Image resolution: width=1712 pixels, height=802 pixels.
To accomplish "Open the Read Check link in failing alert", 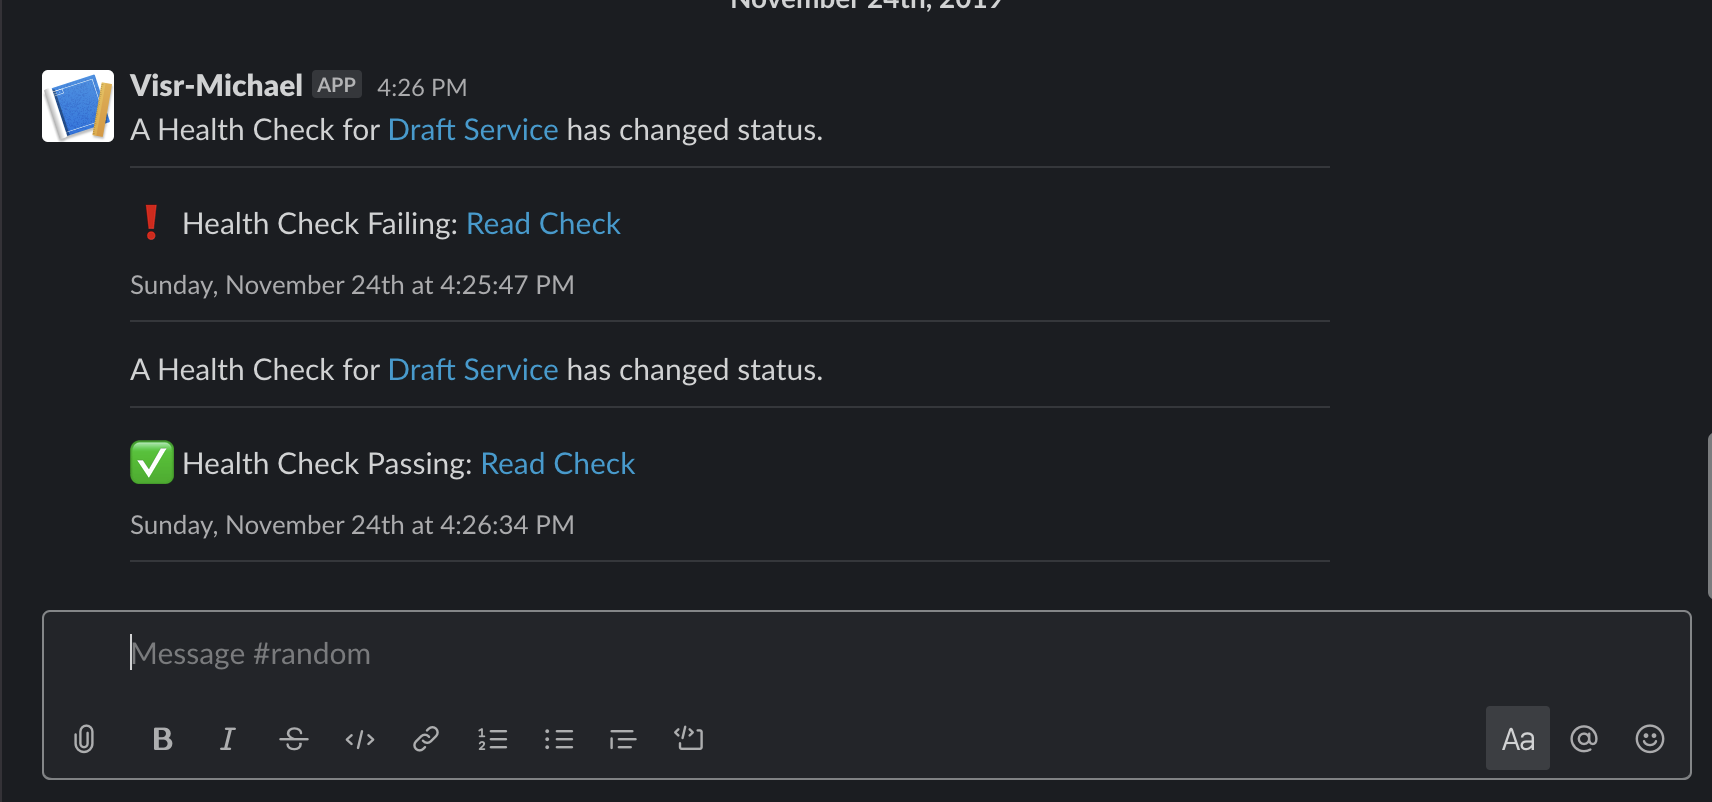I will (543, 224).
